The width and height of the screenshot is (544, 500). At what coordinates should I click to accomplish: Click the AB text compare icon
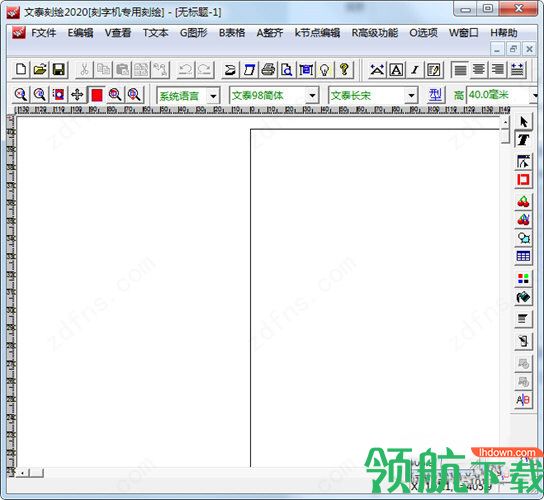tap(523, 400)
